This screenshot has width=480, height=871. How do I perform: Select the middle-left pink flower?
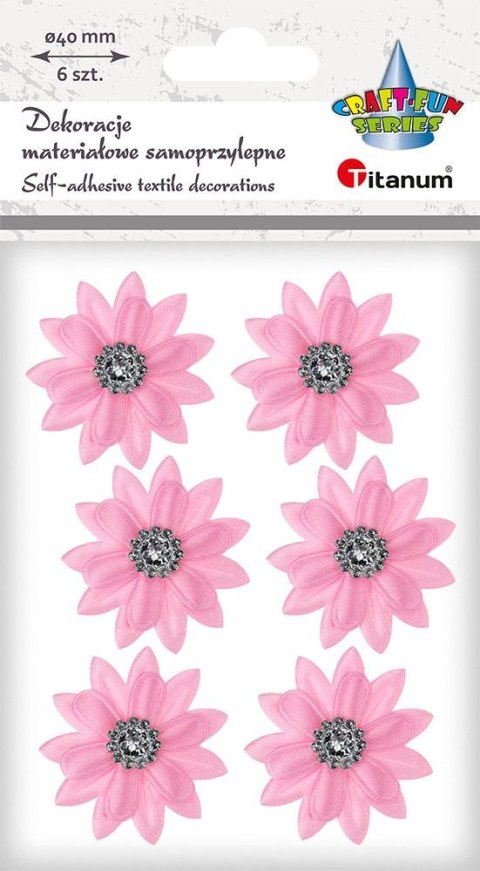[x=156, y=553]
